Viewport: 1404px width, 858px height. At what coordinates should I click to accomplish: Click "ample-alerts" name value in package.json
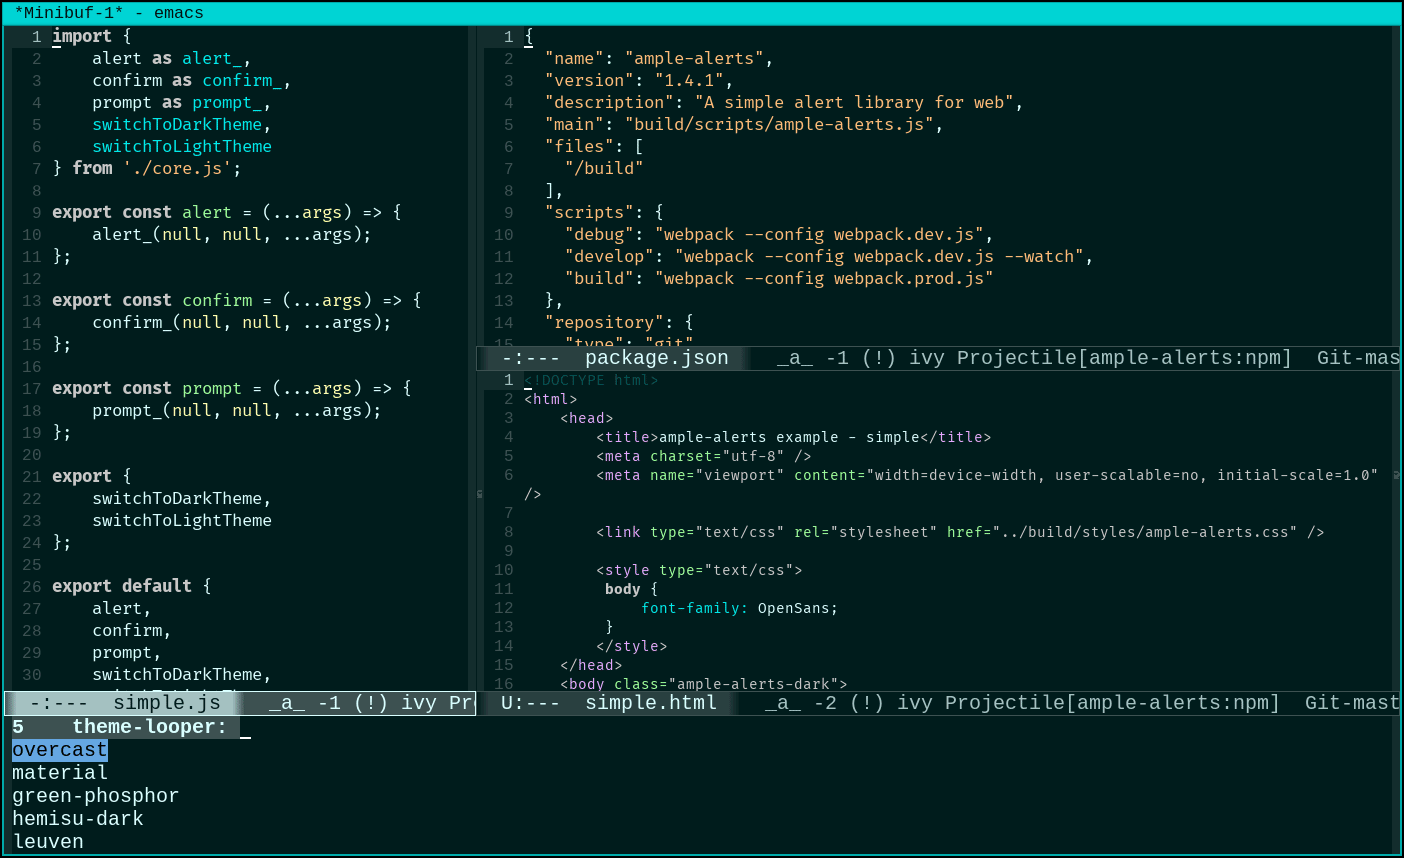tap(694, 58)
